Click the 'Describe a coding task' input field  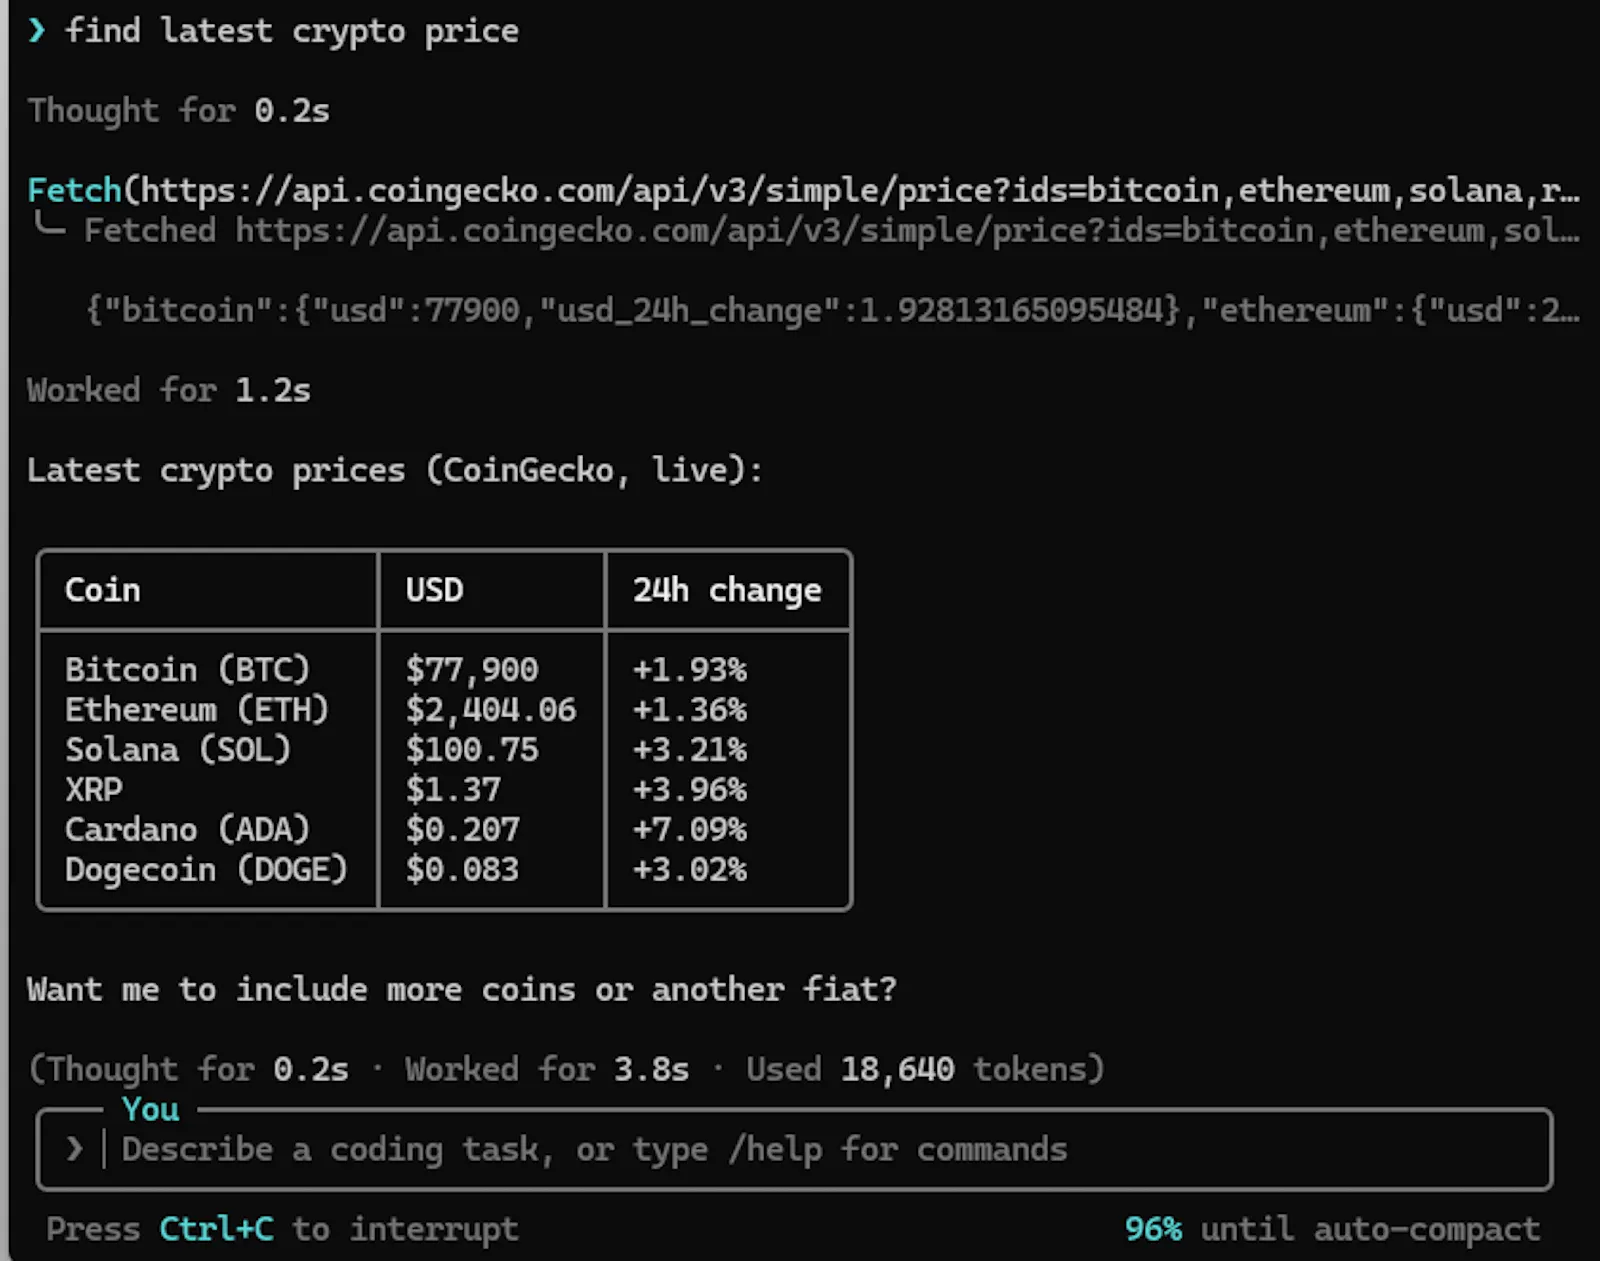click(x=794, y=1149)
